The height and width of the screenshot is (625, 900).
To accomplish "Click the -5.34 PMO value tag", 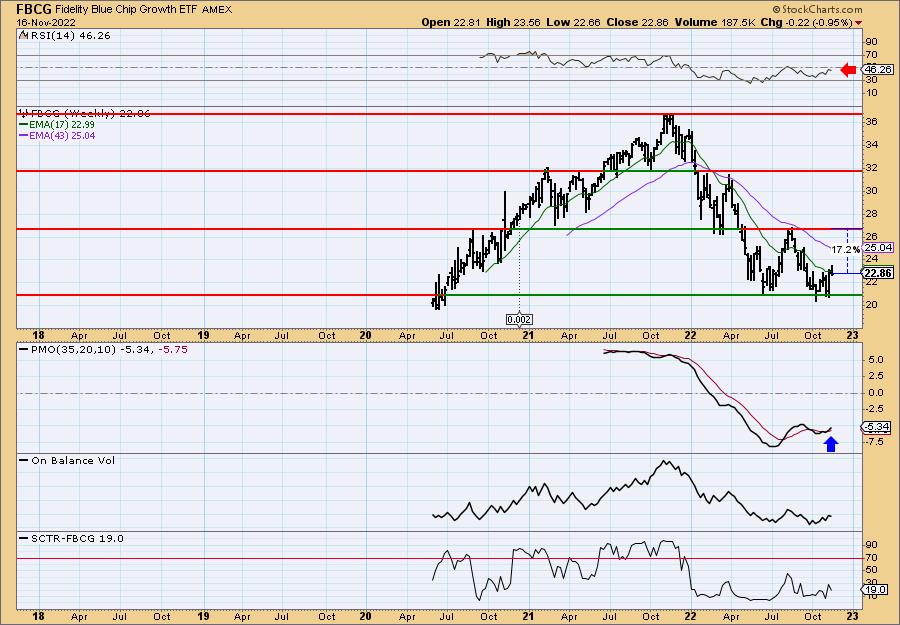I will [x=876, y=426].
